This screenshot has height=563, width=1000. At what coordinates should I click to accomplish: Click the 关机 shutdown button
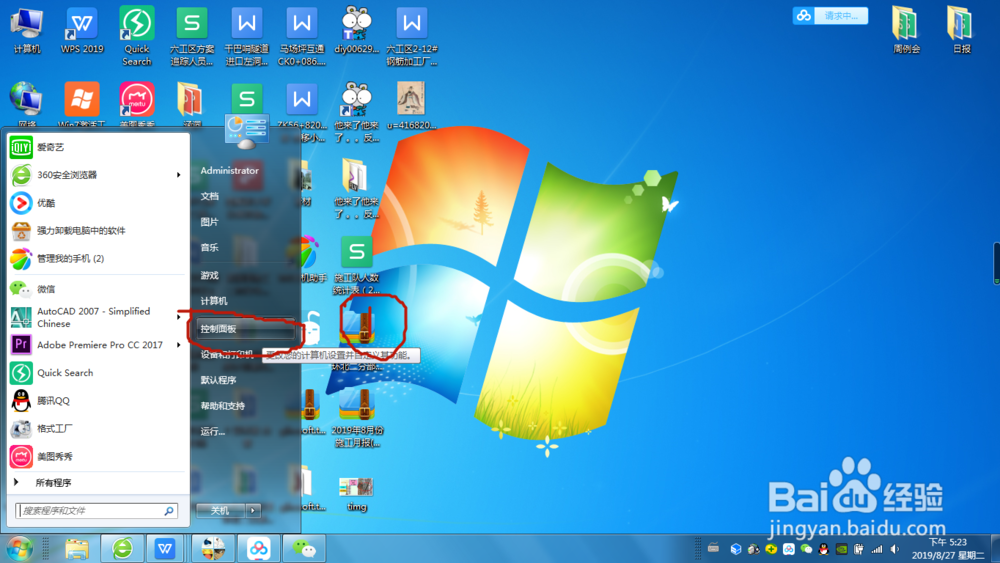point(221,510)
